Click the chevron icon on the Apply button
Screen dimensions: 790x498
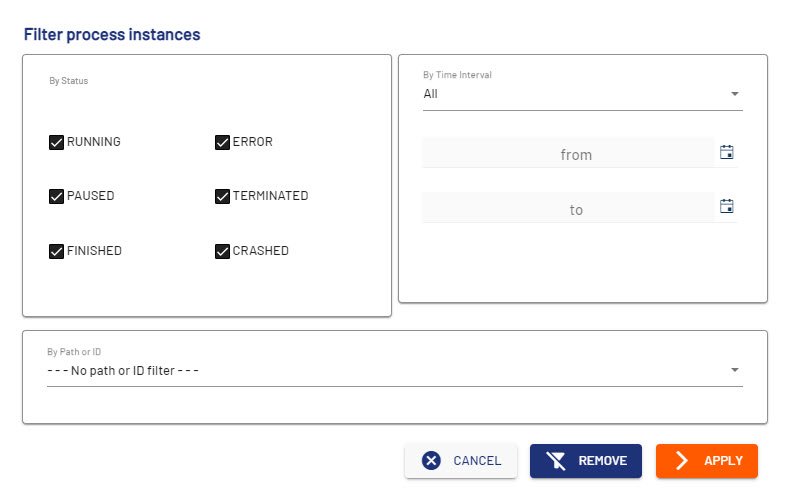(682, 461)
